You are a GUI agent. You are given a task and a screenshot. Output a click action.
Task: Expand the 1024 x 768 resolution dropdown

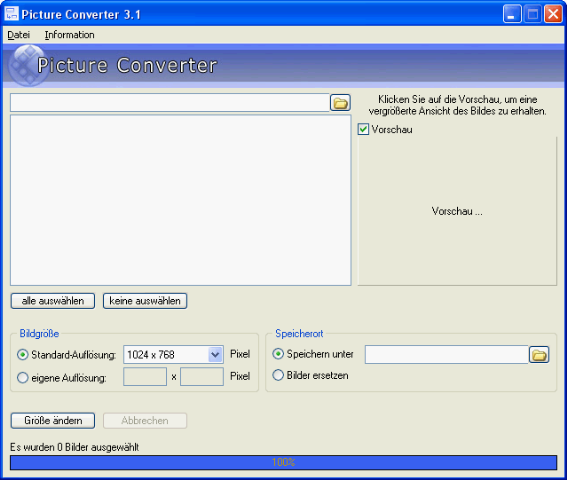pyautogui.click(x=215, y=354)
